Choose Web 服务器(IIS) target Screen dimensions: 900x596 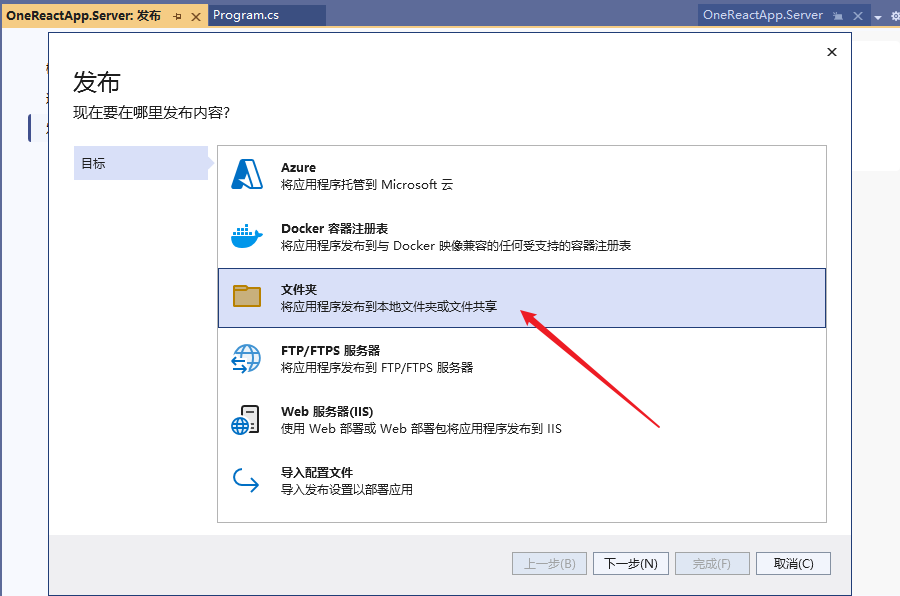point(522,420)
